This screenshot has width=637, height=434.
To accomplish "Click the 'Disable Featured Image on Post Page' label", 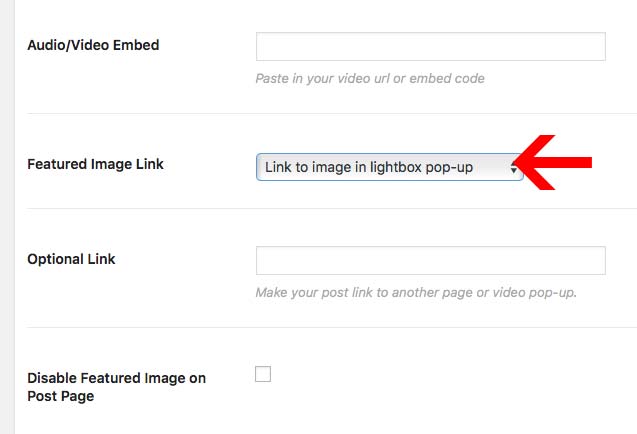I will 116,387.
